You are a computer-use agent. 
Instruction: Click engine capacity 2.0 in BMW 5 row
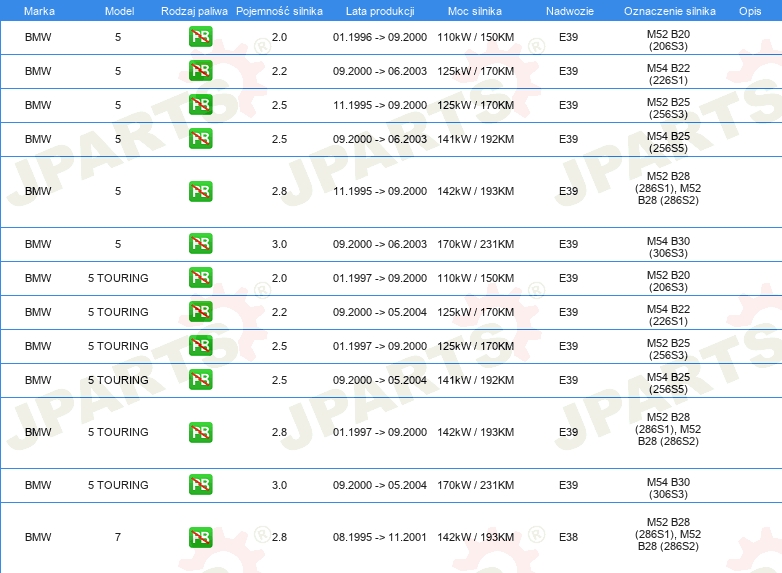pyautogui.click(x=279, y=37)
